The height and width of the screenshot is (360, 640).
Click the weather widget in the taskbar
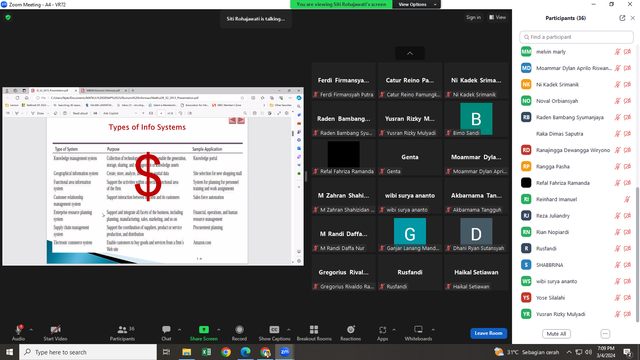tap(527, 352)
